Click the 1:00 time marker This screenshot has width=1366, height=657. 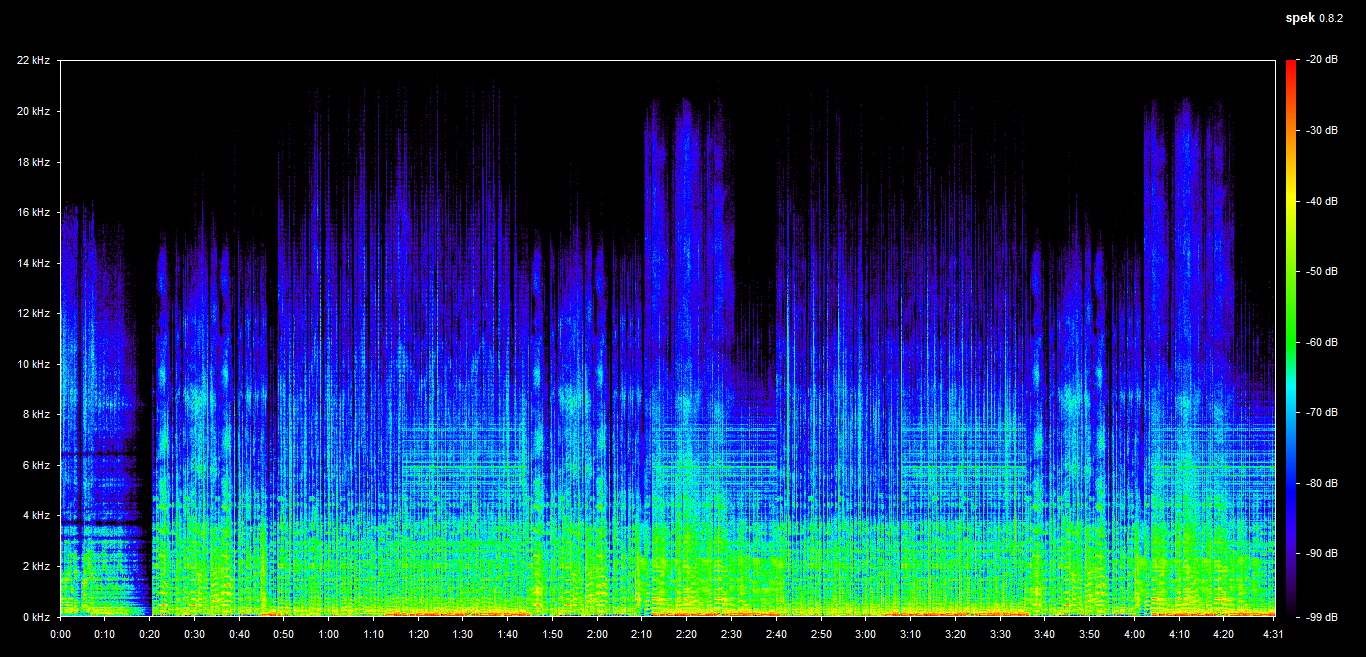pyautogui.click(x=329, y=634)
